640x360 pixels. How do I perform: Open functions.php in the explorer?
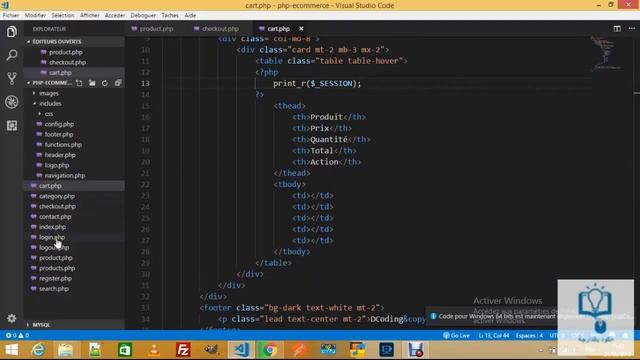pyautogui.click(x=63, y=144)
